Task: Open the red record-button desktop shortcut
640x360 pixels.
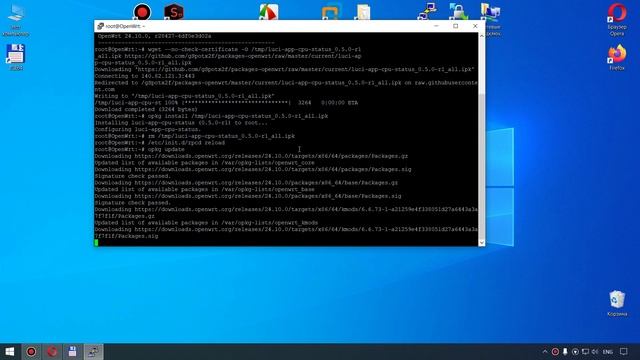Action: click(142, 12)
